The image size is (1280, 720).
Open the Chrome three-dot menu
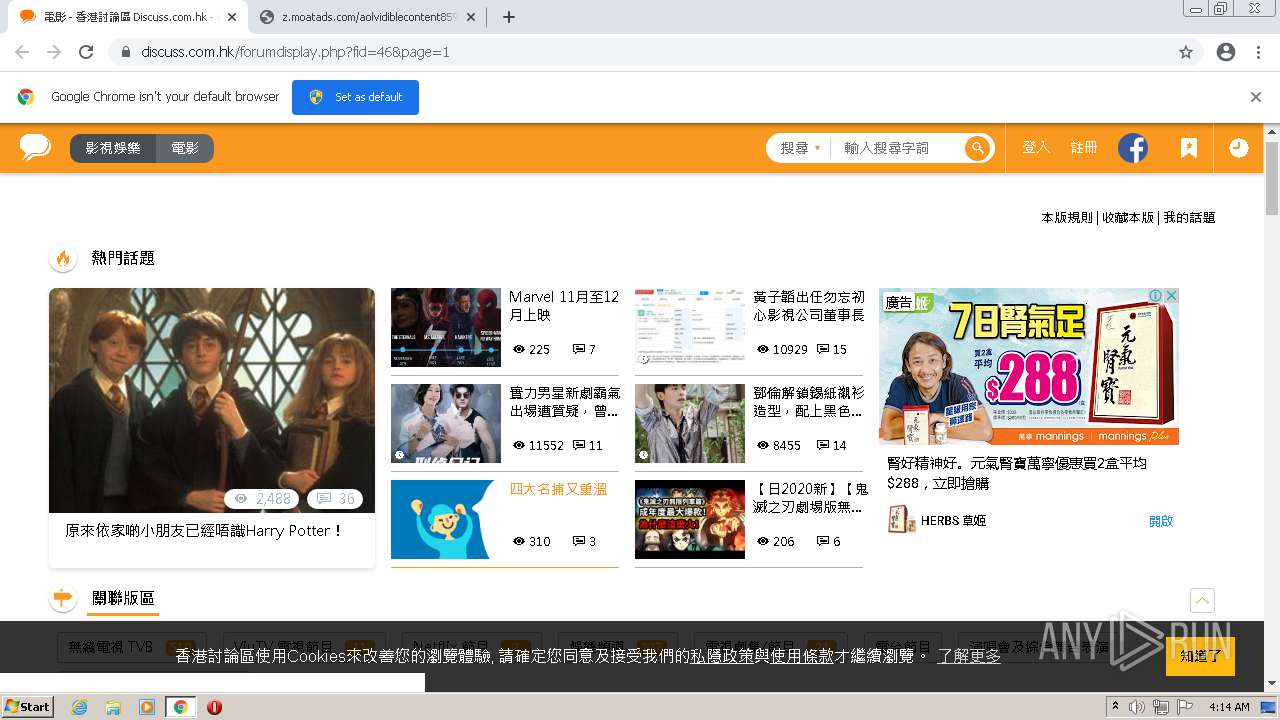click(x=1258, y=52)
